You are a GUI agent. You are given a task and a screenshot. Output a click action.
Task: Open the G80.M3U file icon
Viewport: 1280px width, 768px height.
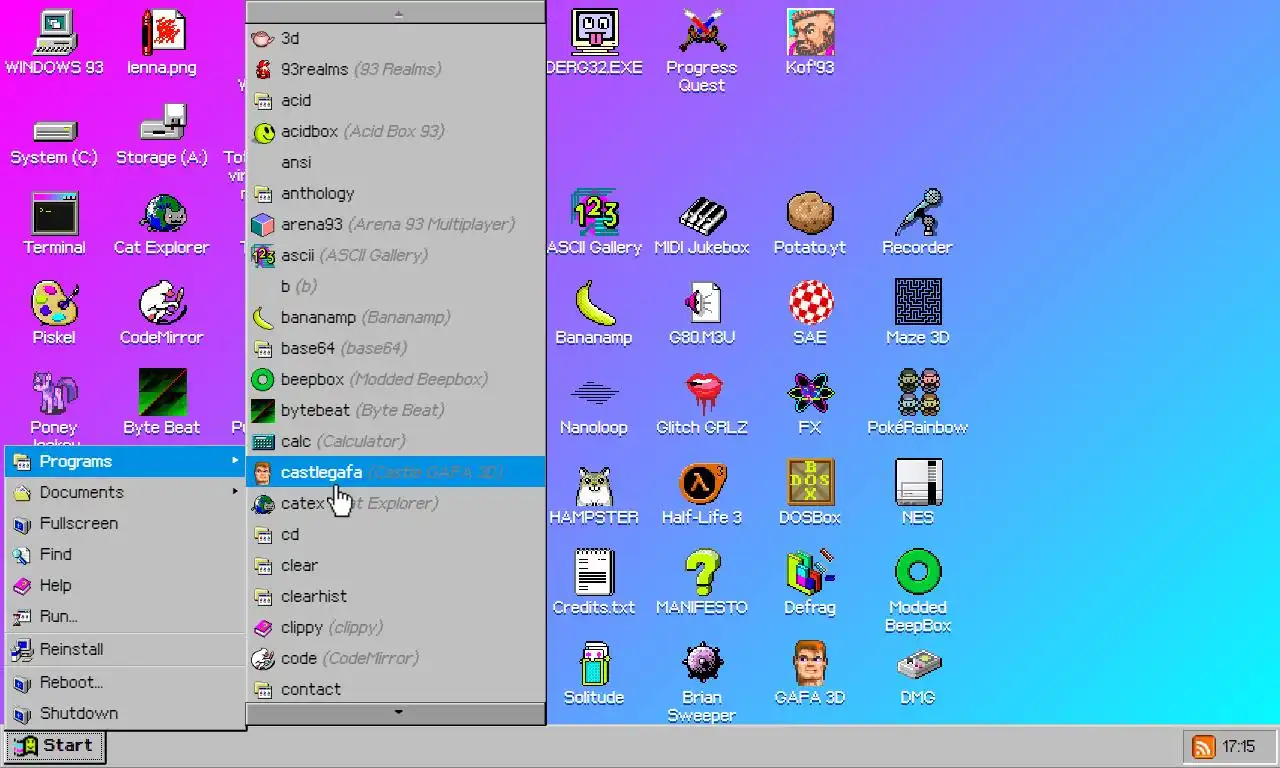(702, 313)
